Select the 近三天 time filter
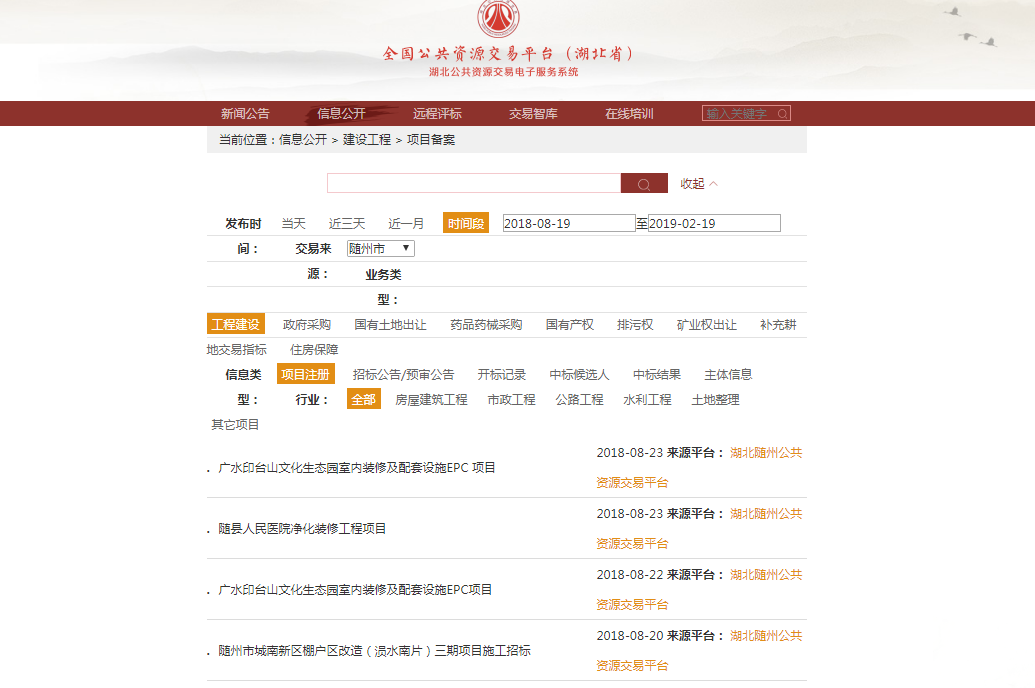This screenshot has width=1035, height=688. 347,224
